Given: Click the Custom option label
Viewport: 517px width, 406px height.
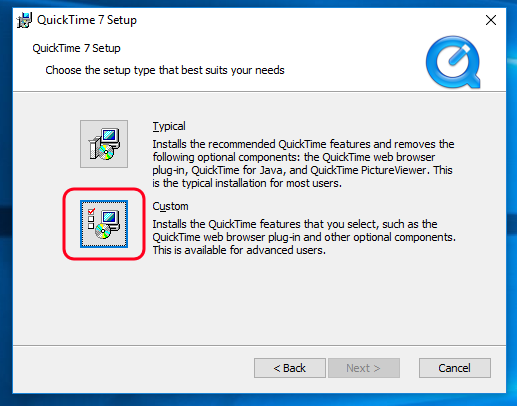Looking at the screenshot, I should click(x=170, y=206).
